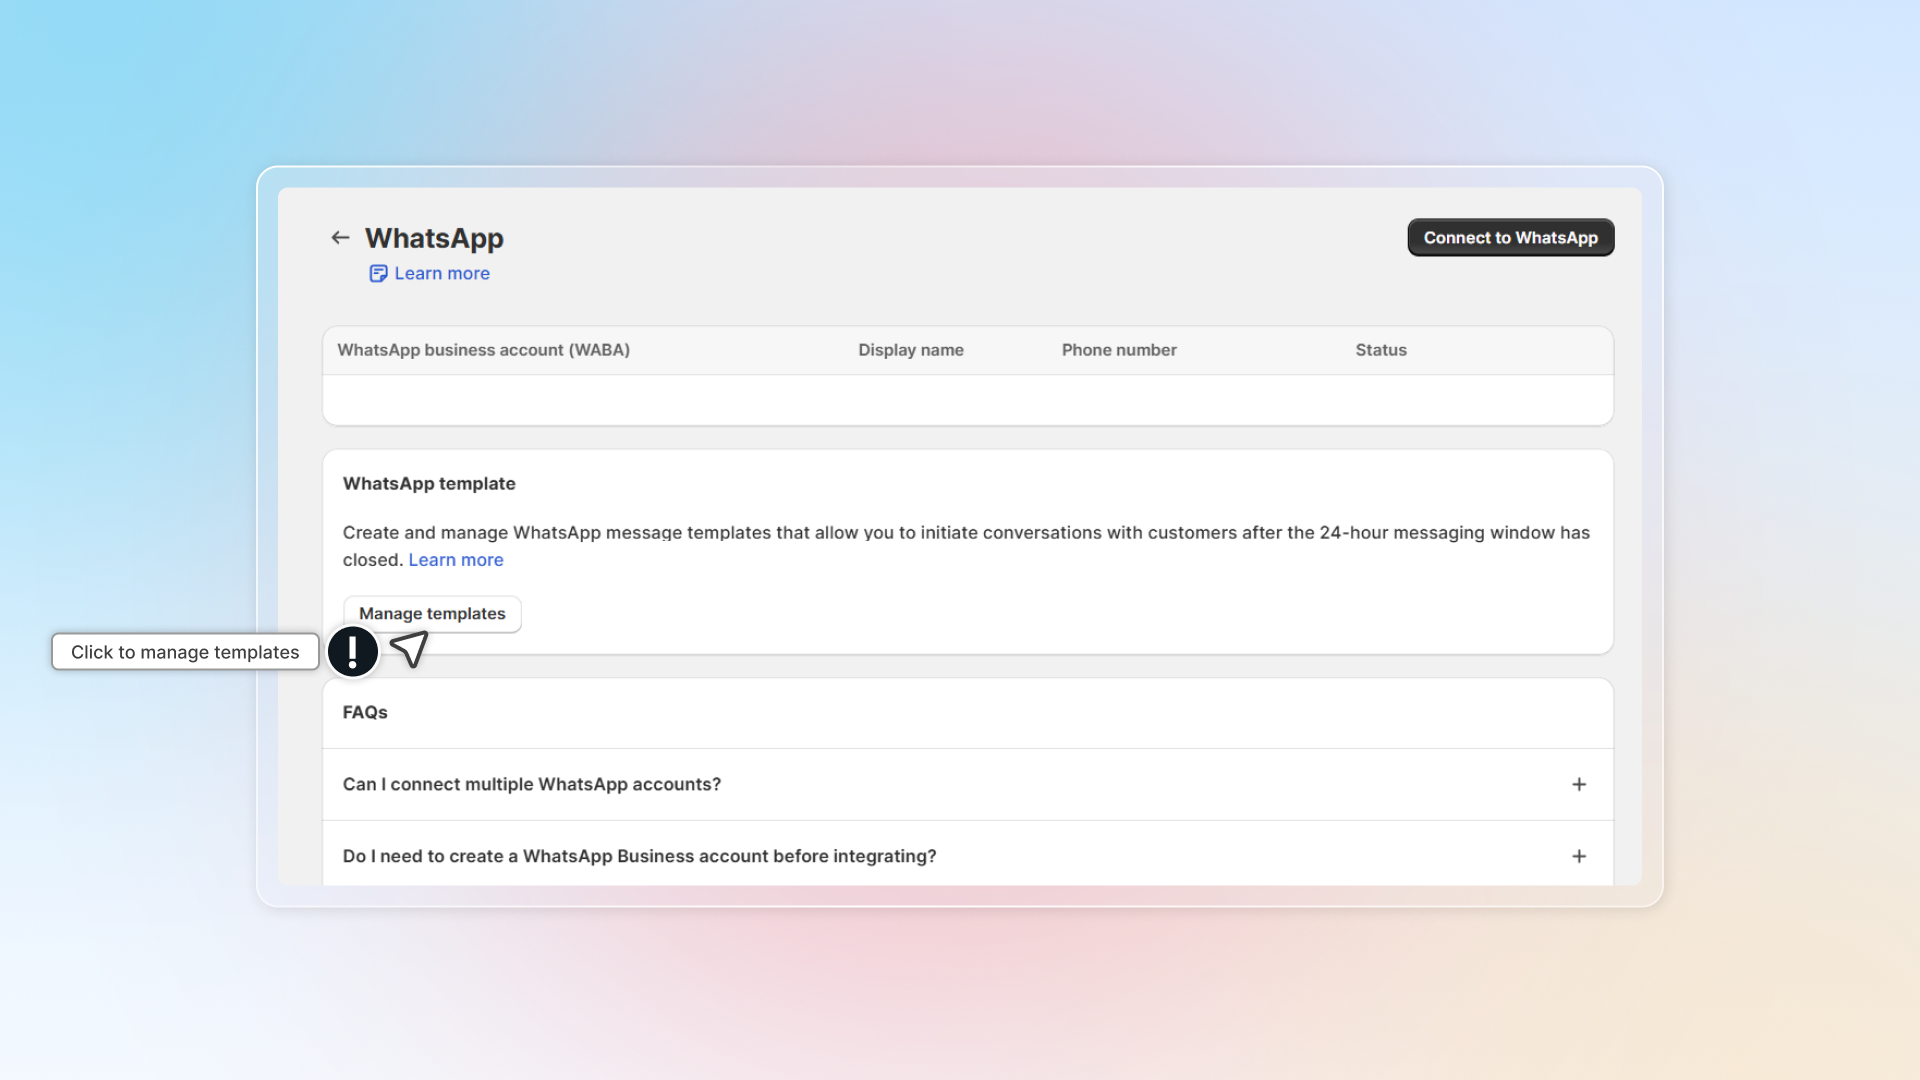
Task: Open 'Do I need to create a WhatsApp Business account' question
Action: 639,857
